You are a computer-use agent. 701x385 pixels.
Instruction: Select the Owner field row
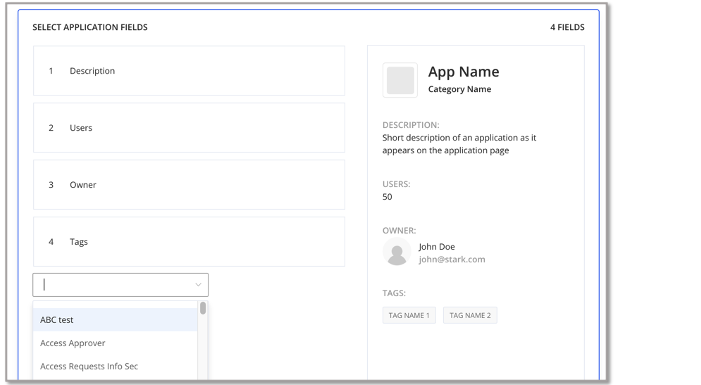click(189, 185)
